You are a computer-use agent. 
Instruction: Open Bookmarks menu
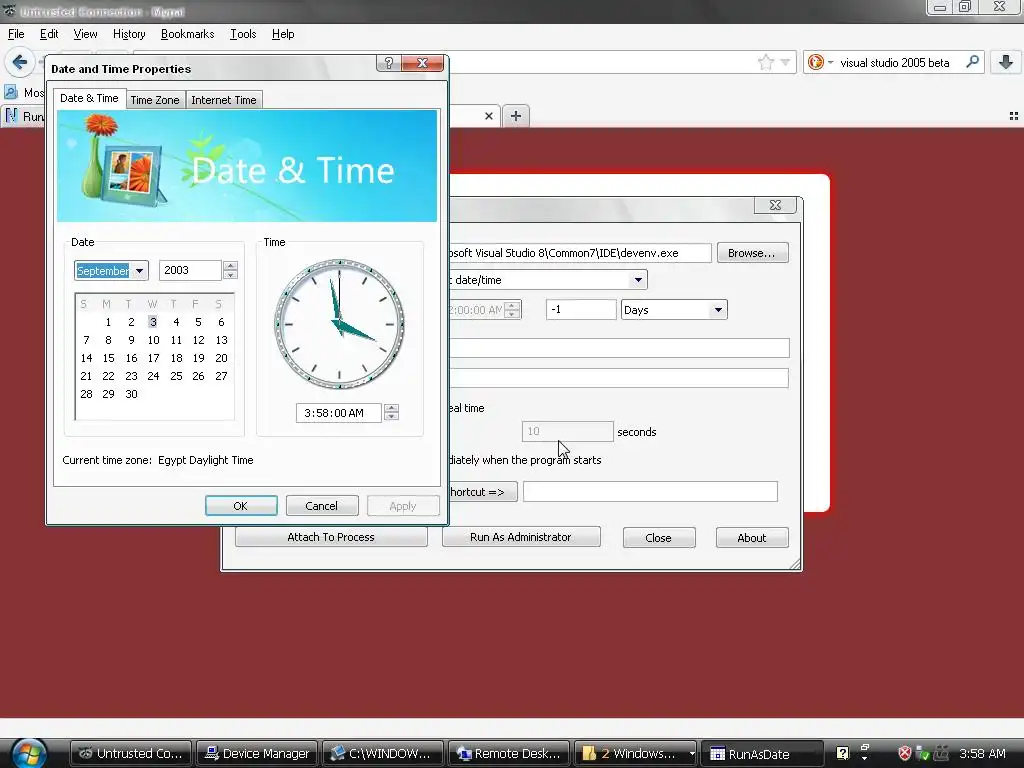click(x=187, y=34)
